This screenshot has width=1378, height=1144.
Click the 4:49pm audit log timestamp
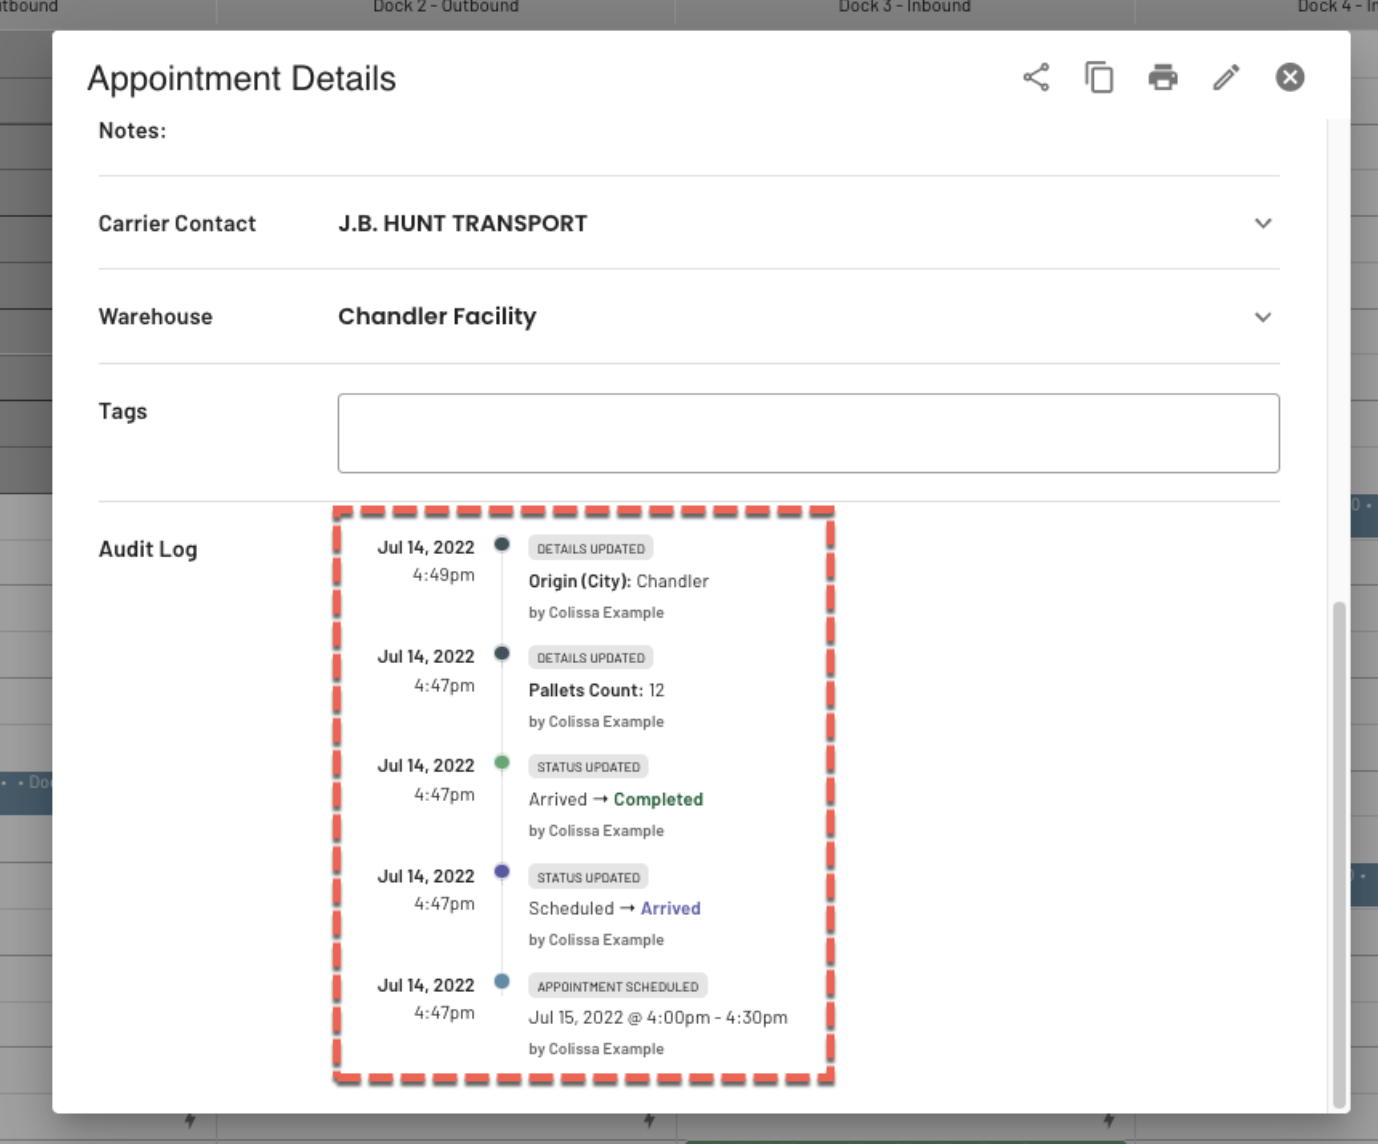click(x=444, y=575)
